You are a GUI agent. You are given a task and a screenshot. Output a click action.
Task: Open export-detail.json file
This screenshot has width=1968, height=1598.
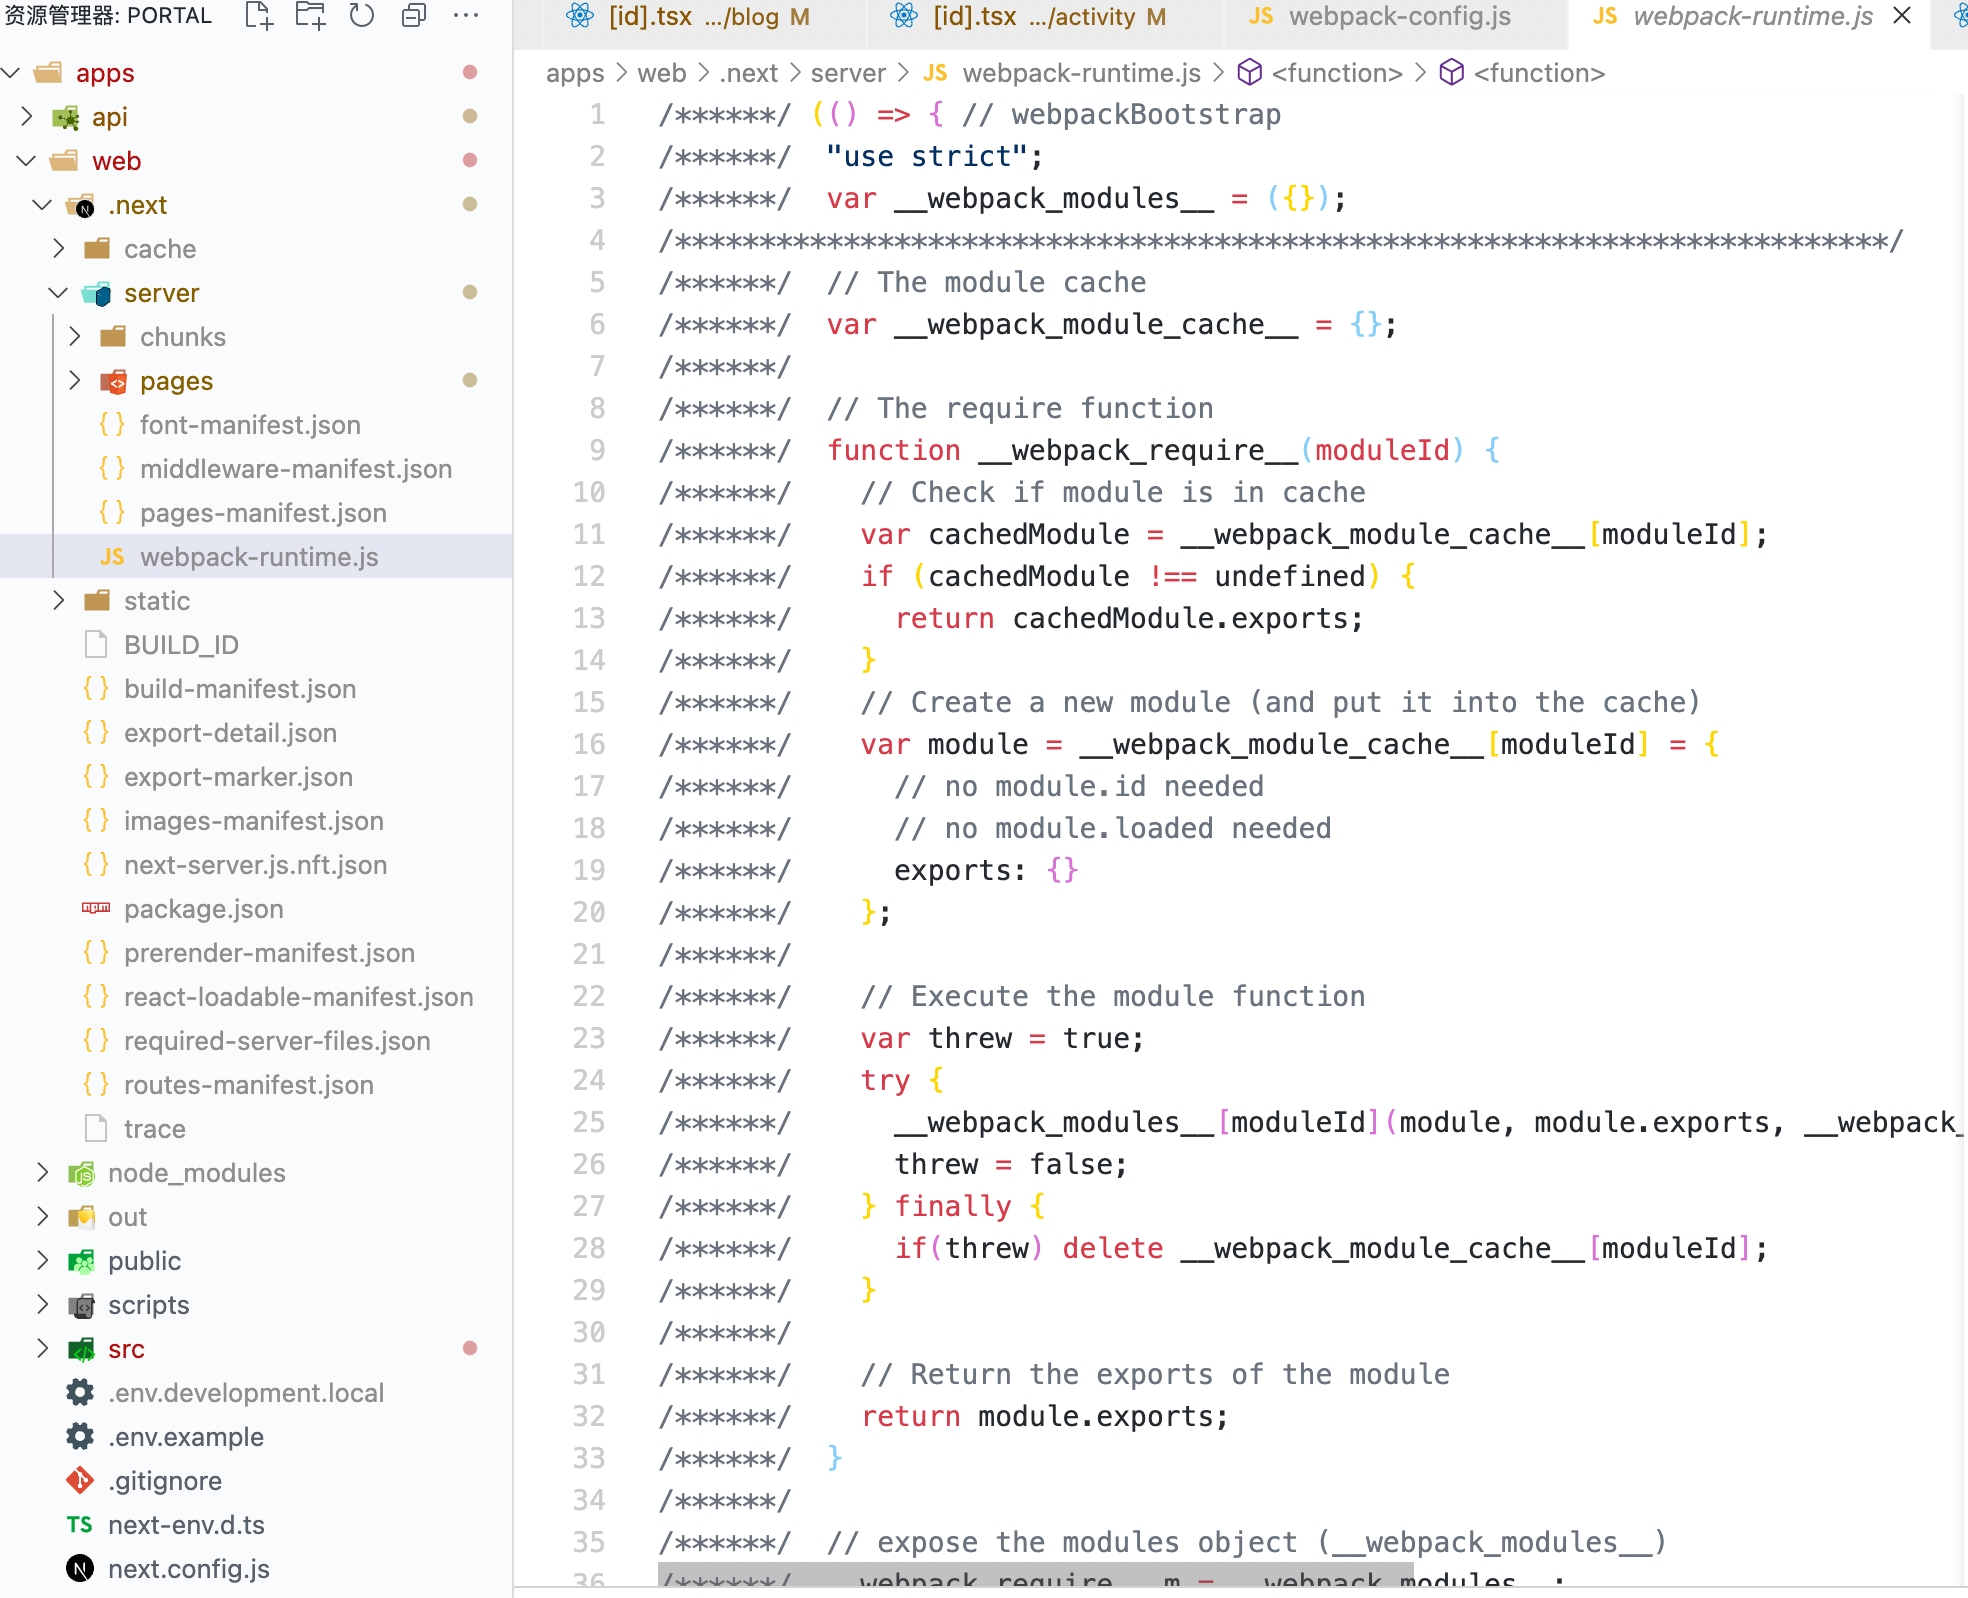coord(256,733)
